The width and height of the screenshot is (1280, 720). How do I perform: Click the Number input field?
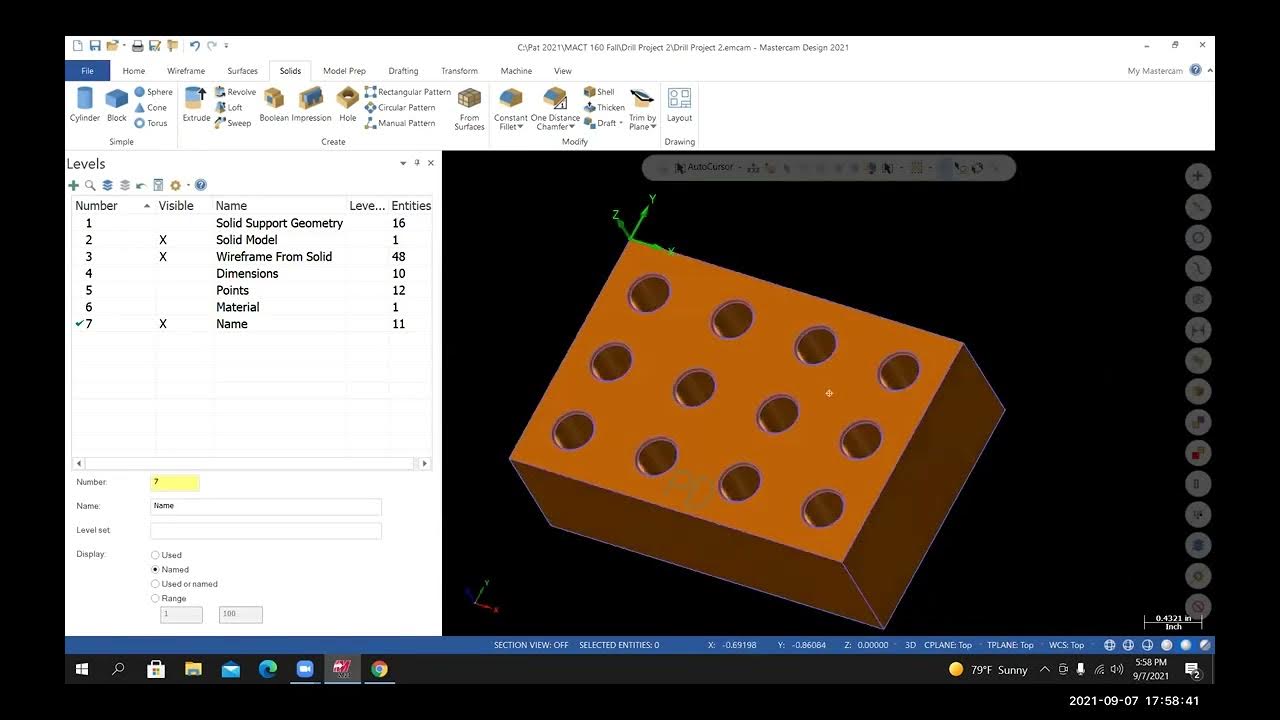(175, 482)
